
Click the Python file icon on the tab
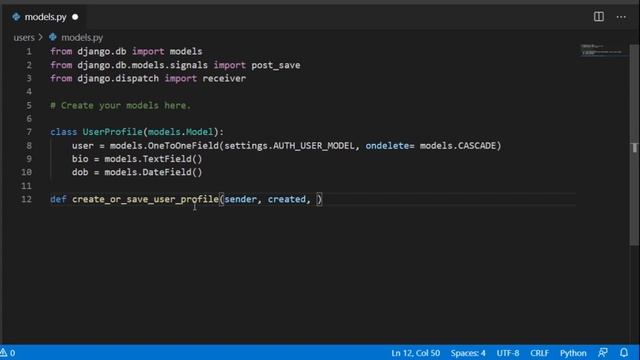click(x=16, y=17)
